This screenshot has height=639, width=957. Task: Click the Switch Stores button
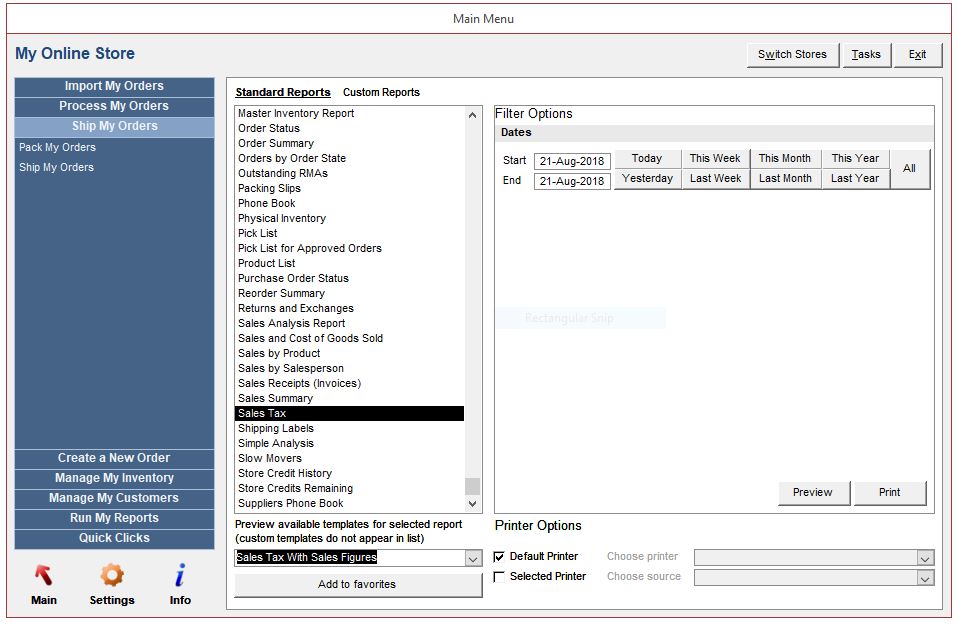pos(793,55)
